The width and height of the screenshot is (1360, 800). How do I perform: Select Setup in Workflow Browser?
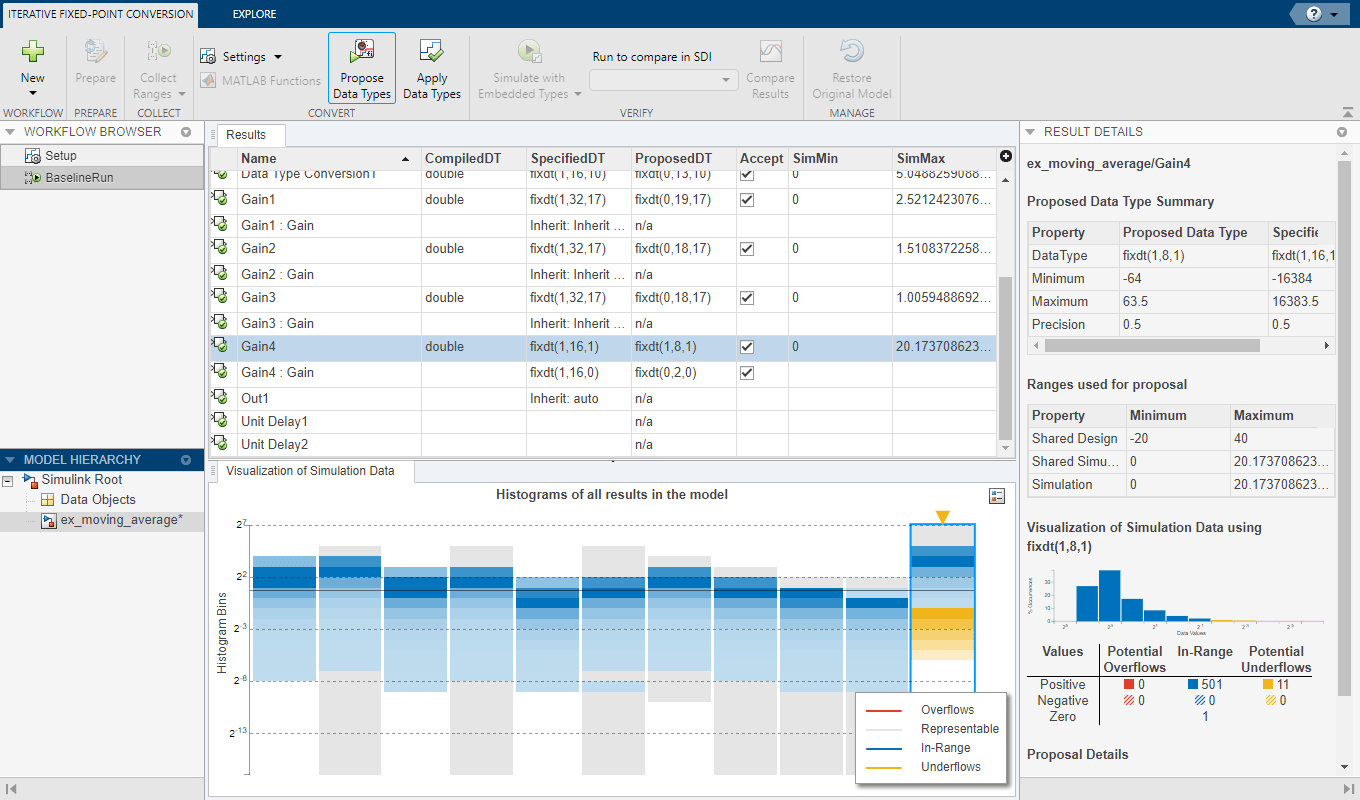click(x=60, y=156)
